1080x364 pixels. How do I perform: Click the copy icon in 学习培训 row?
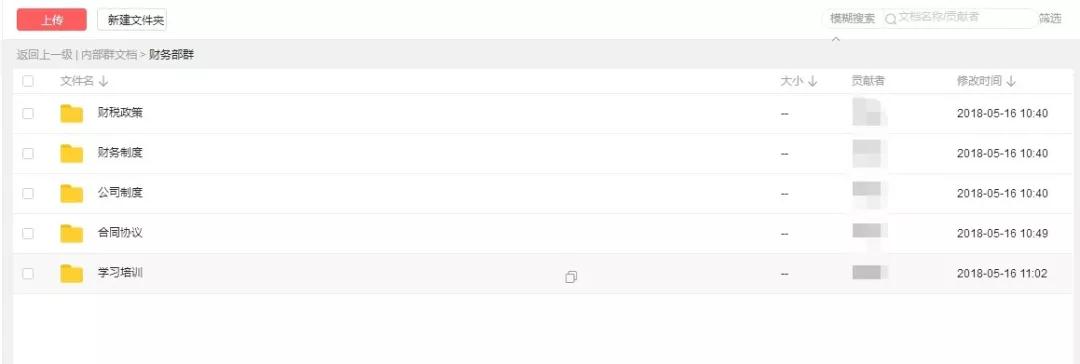point(571,276)
